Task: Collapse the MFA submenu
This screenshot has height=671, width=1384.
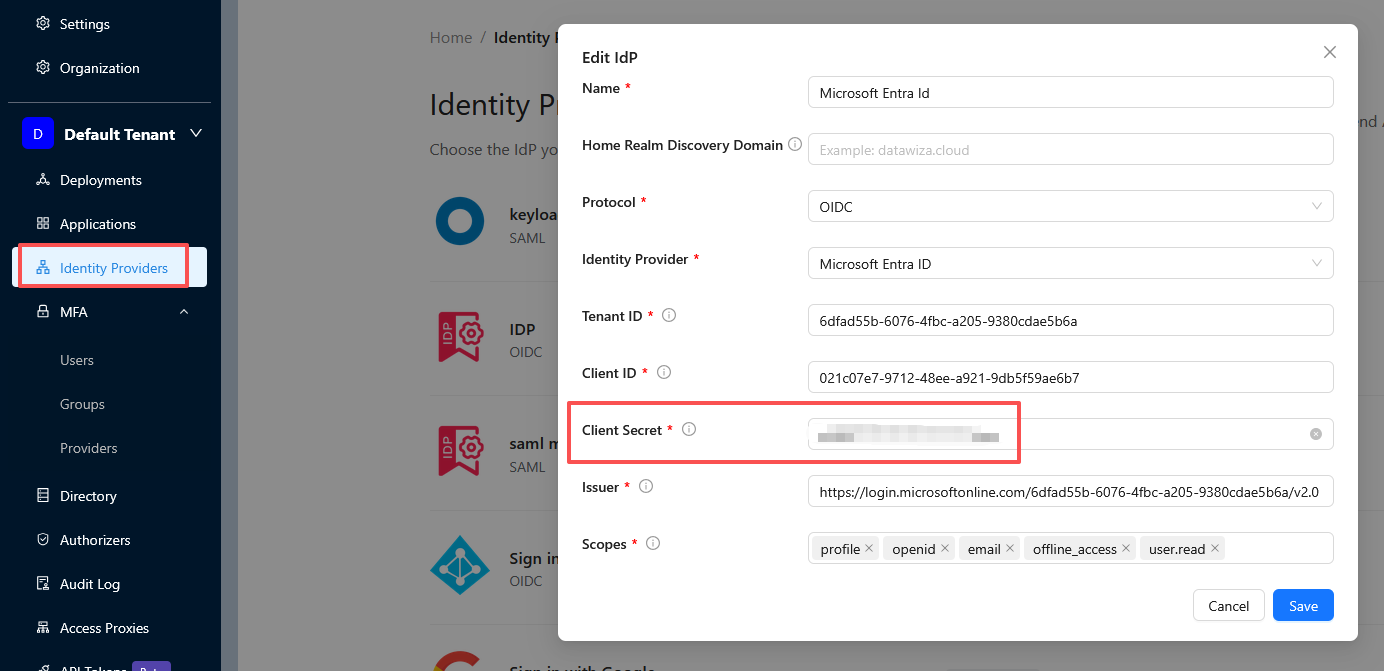Action: click(184, 312)
